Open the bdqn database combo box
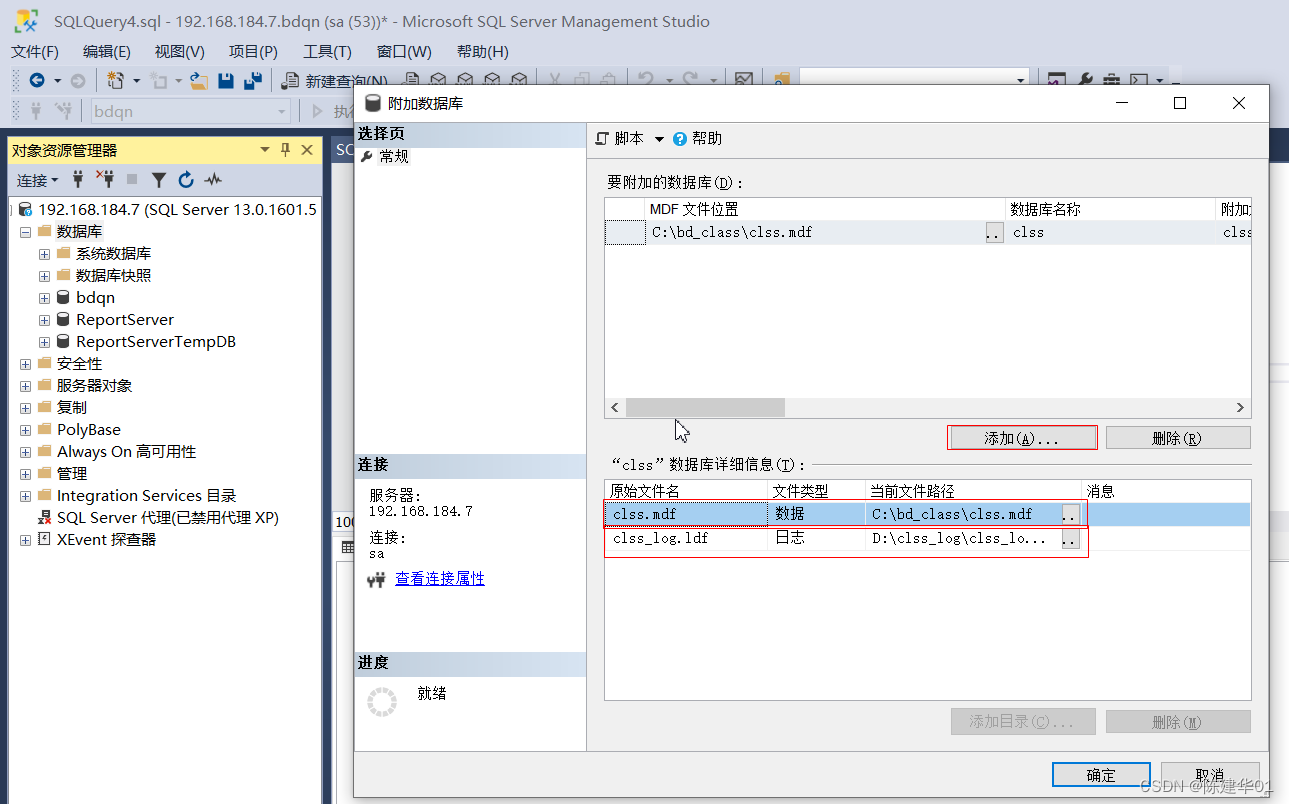Screen dimensions: 1289x804 pos(191,112)
